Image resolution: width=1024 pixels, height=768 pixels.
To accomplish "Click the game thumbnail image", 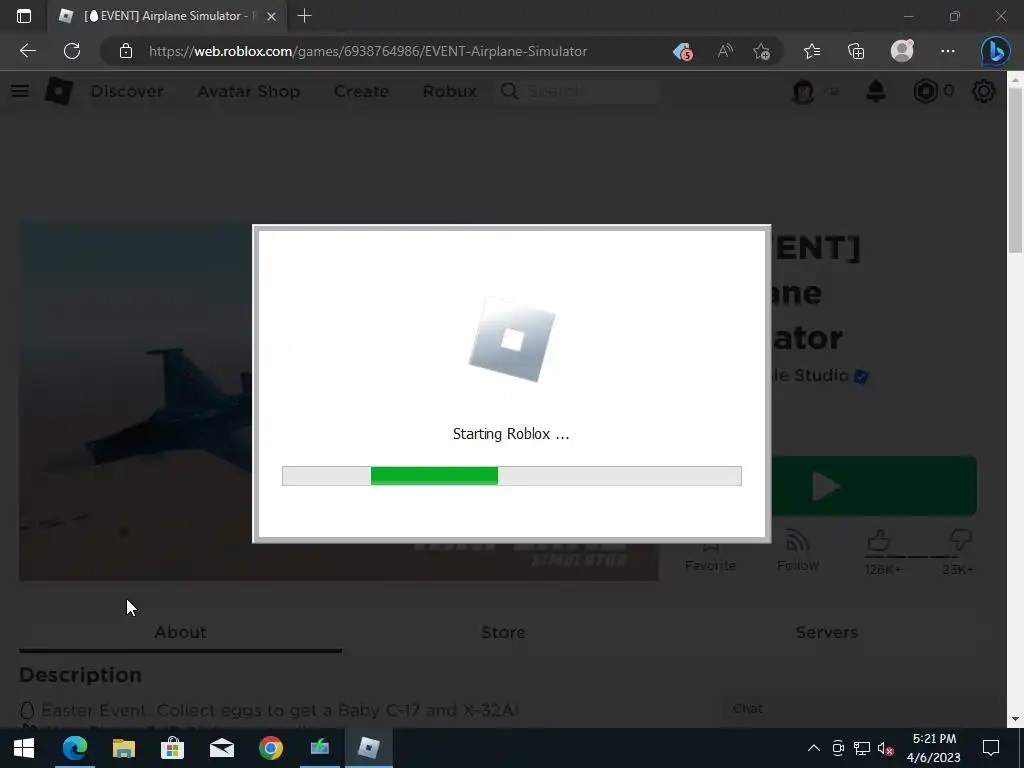I will (136, 400).
